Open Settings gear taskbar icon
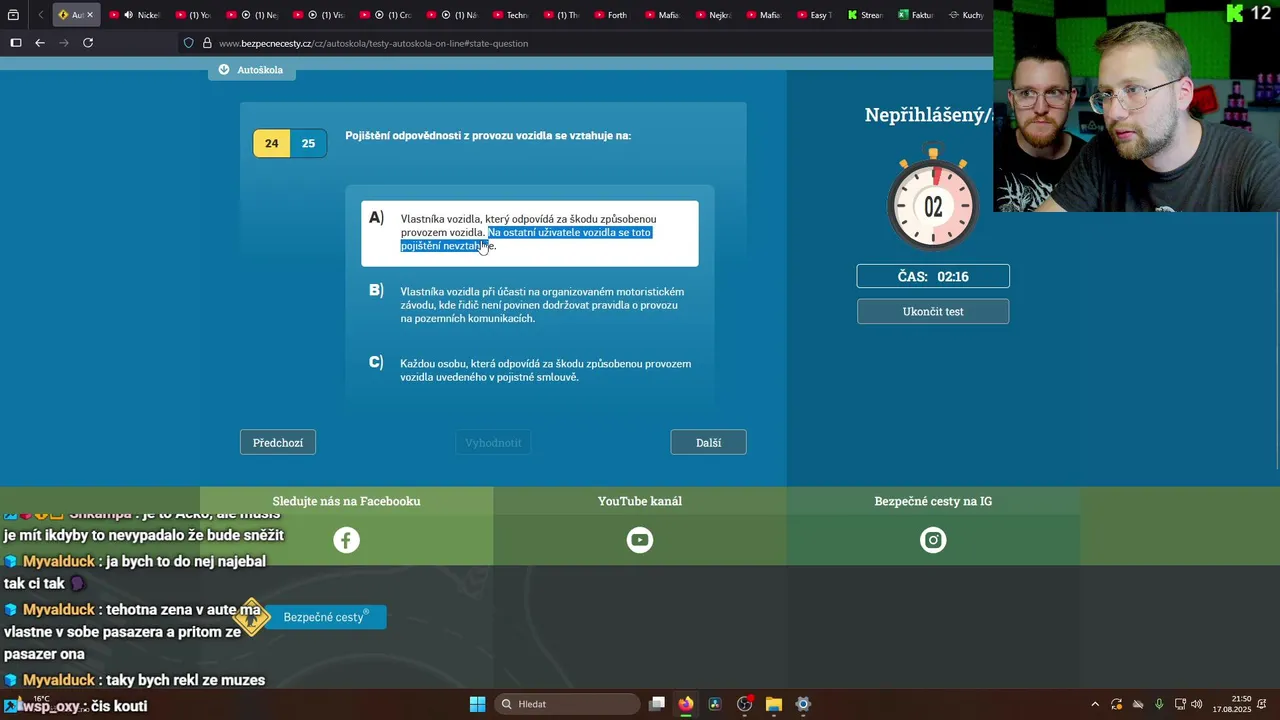This screenshot has height=720, width=1280. tap(803, 704)
